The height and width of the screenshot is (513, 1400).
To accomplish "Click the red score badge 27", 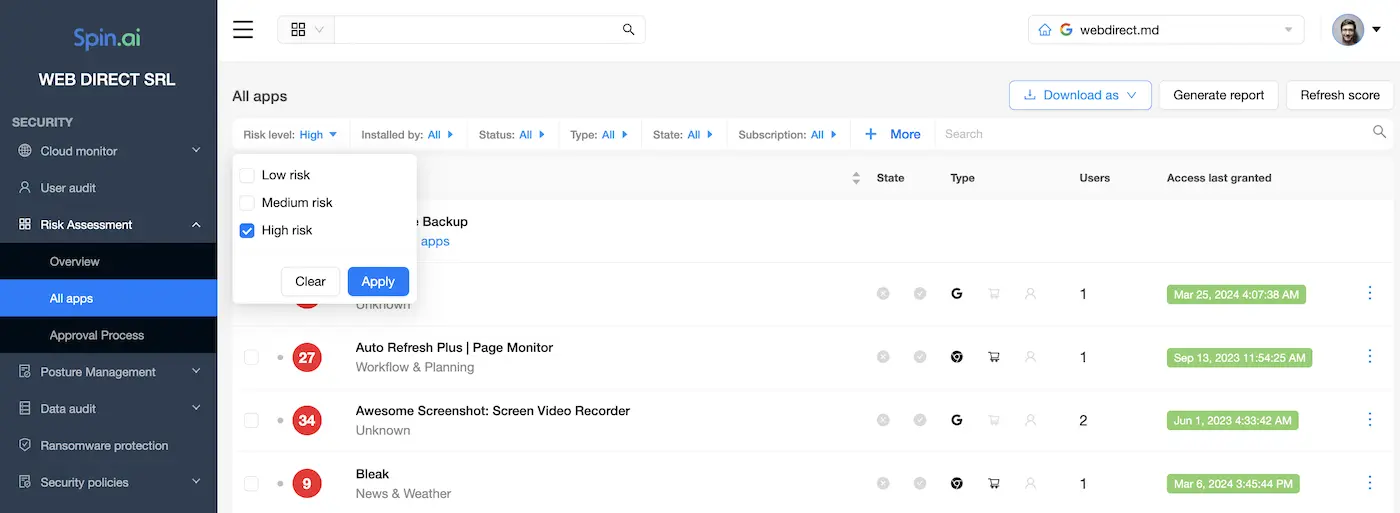I will 307,357.
